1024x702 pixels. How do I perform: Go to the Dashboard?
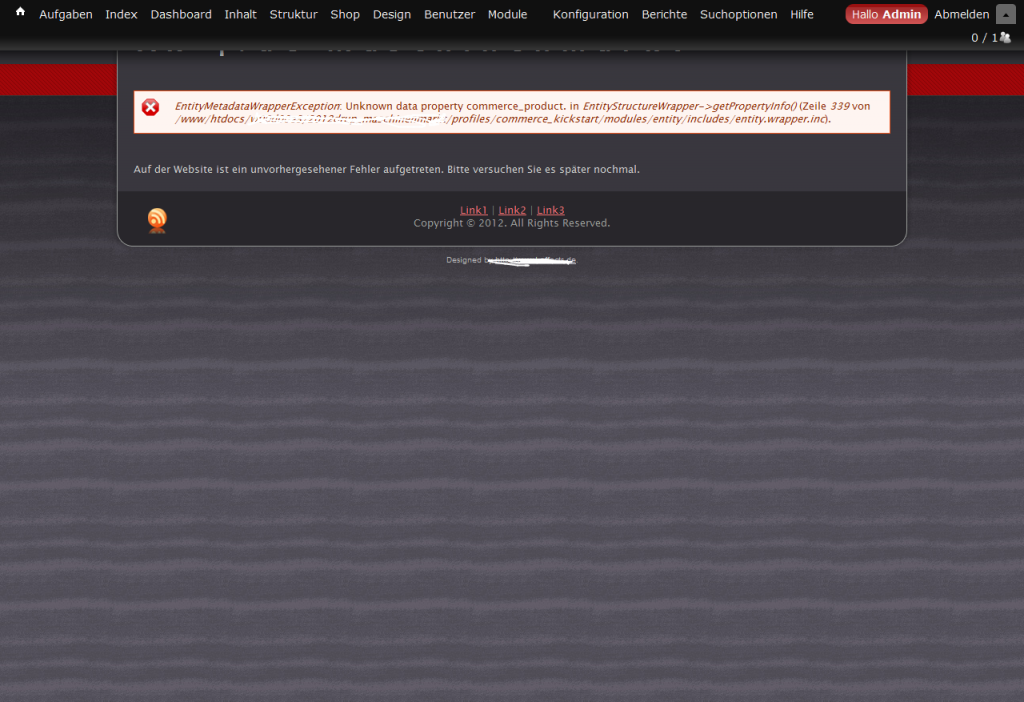(181, 15)
